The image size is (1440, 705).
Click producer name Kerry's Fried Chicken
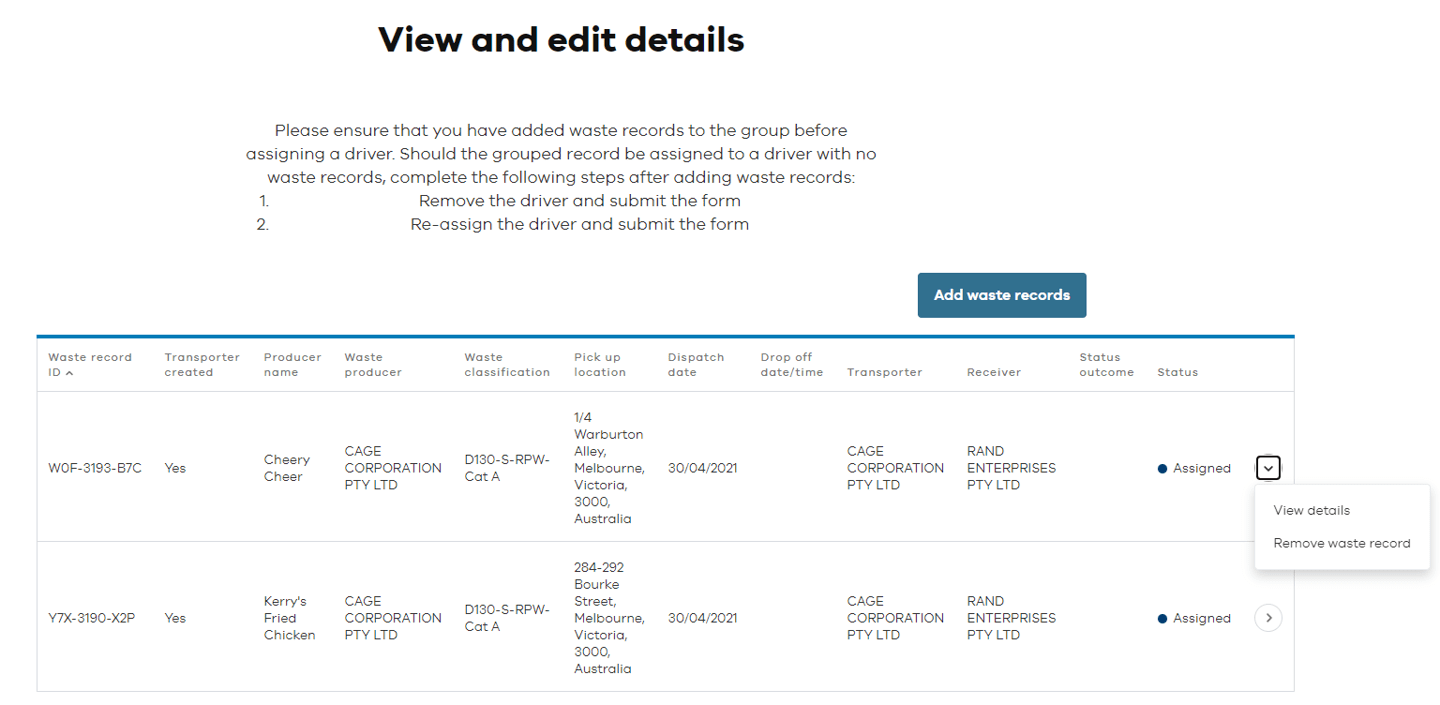[290, 617]
